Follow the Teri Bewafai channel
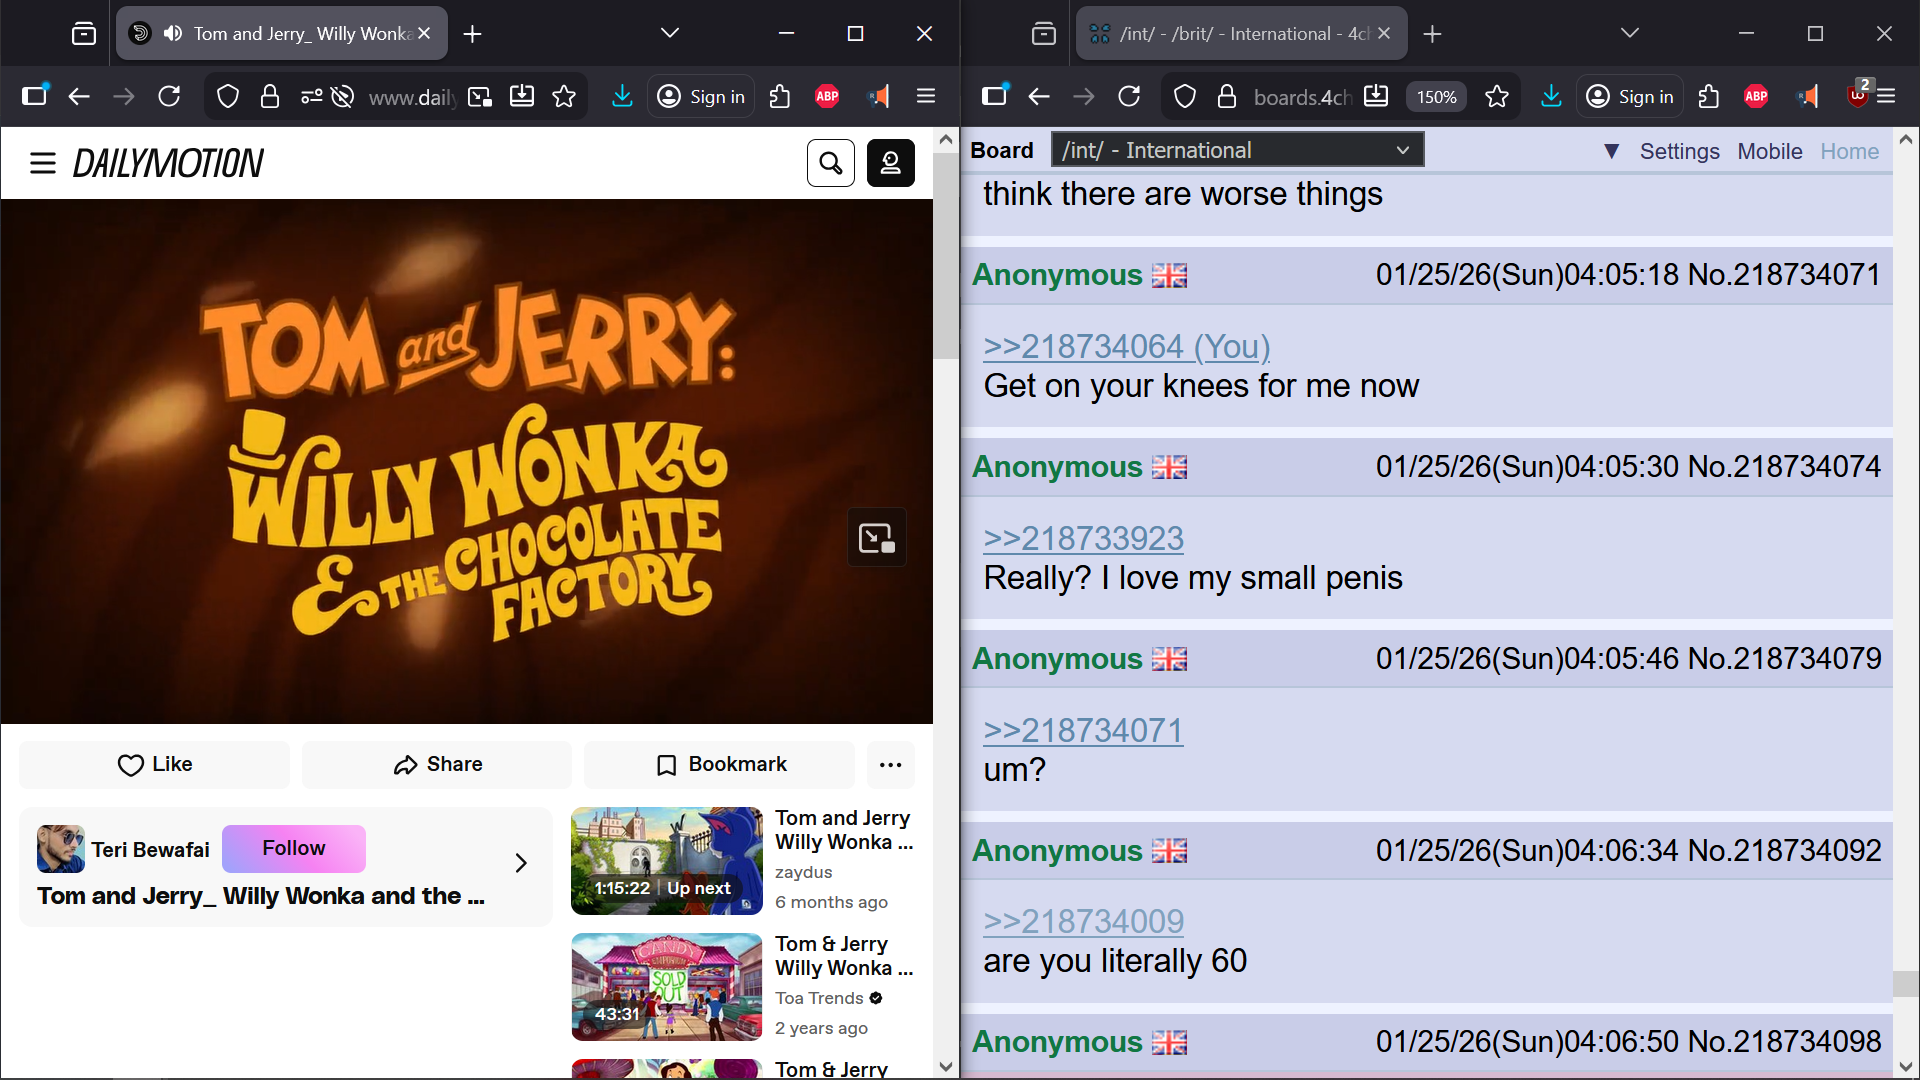Image resolution: width=1920 pixels, height=1080 pixels. click(293, 848)
